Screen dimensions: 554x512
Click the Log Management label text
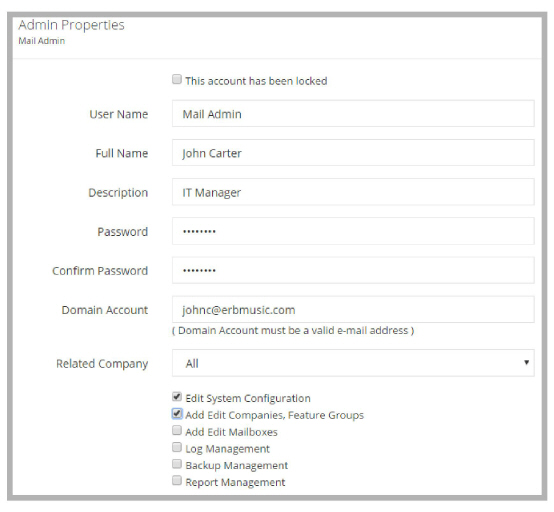pyautogui.click(x=227, y=449)
